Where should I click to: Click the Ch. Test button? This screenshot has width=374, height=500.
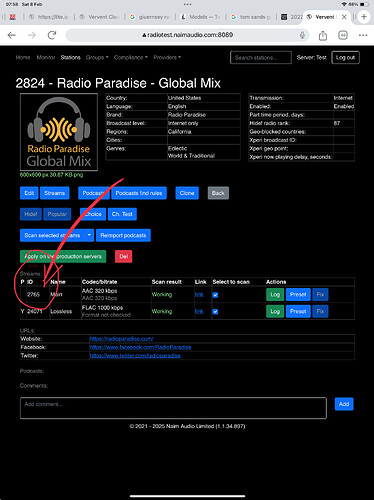pyautogui.click(x=122, y=214)
